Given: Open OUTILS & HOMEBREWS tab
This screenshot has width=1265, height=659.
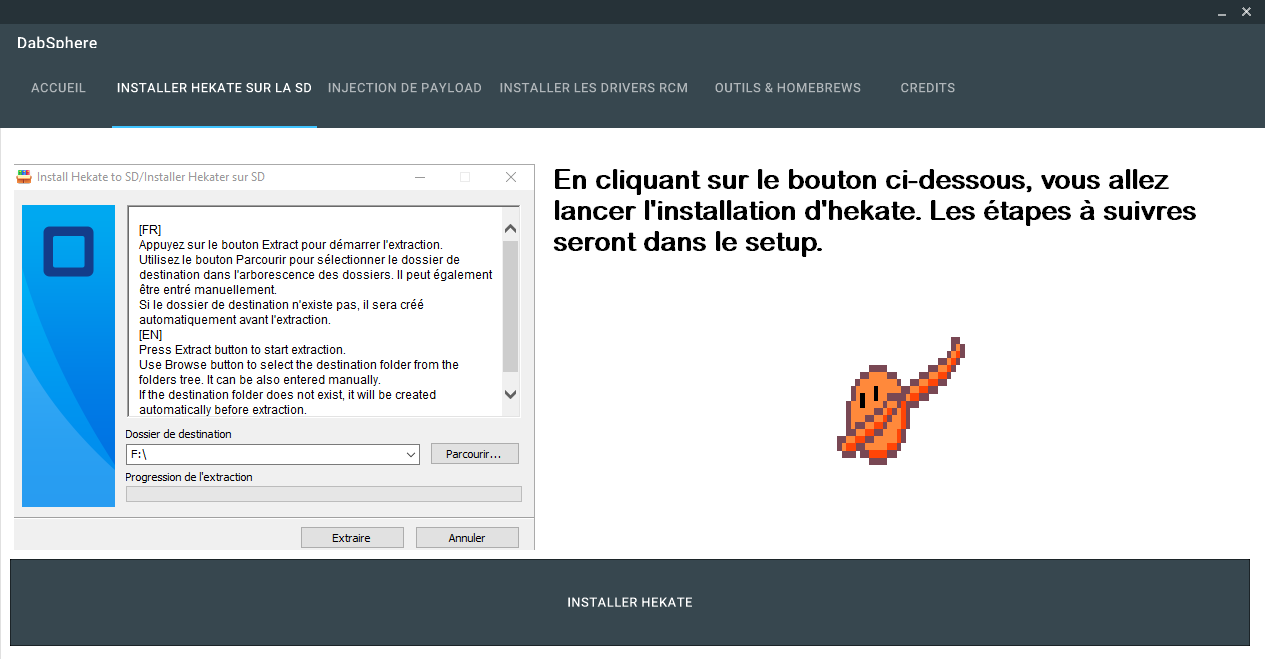Looking at the screenshot, I should pos(788,88).
